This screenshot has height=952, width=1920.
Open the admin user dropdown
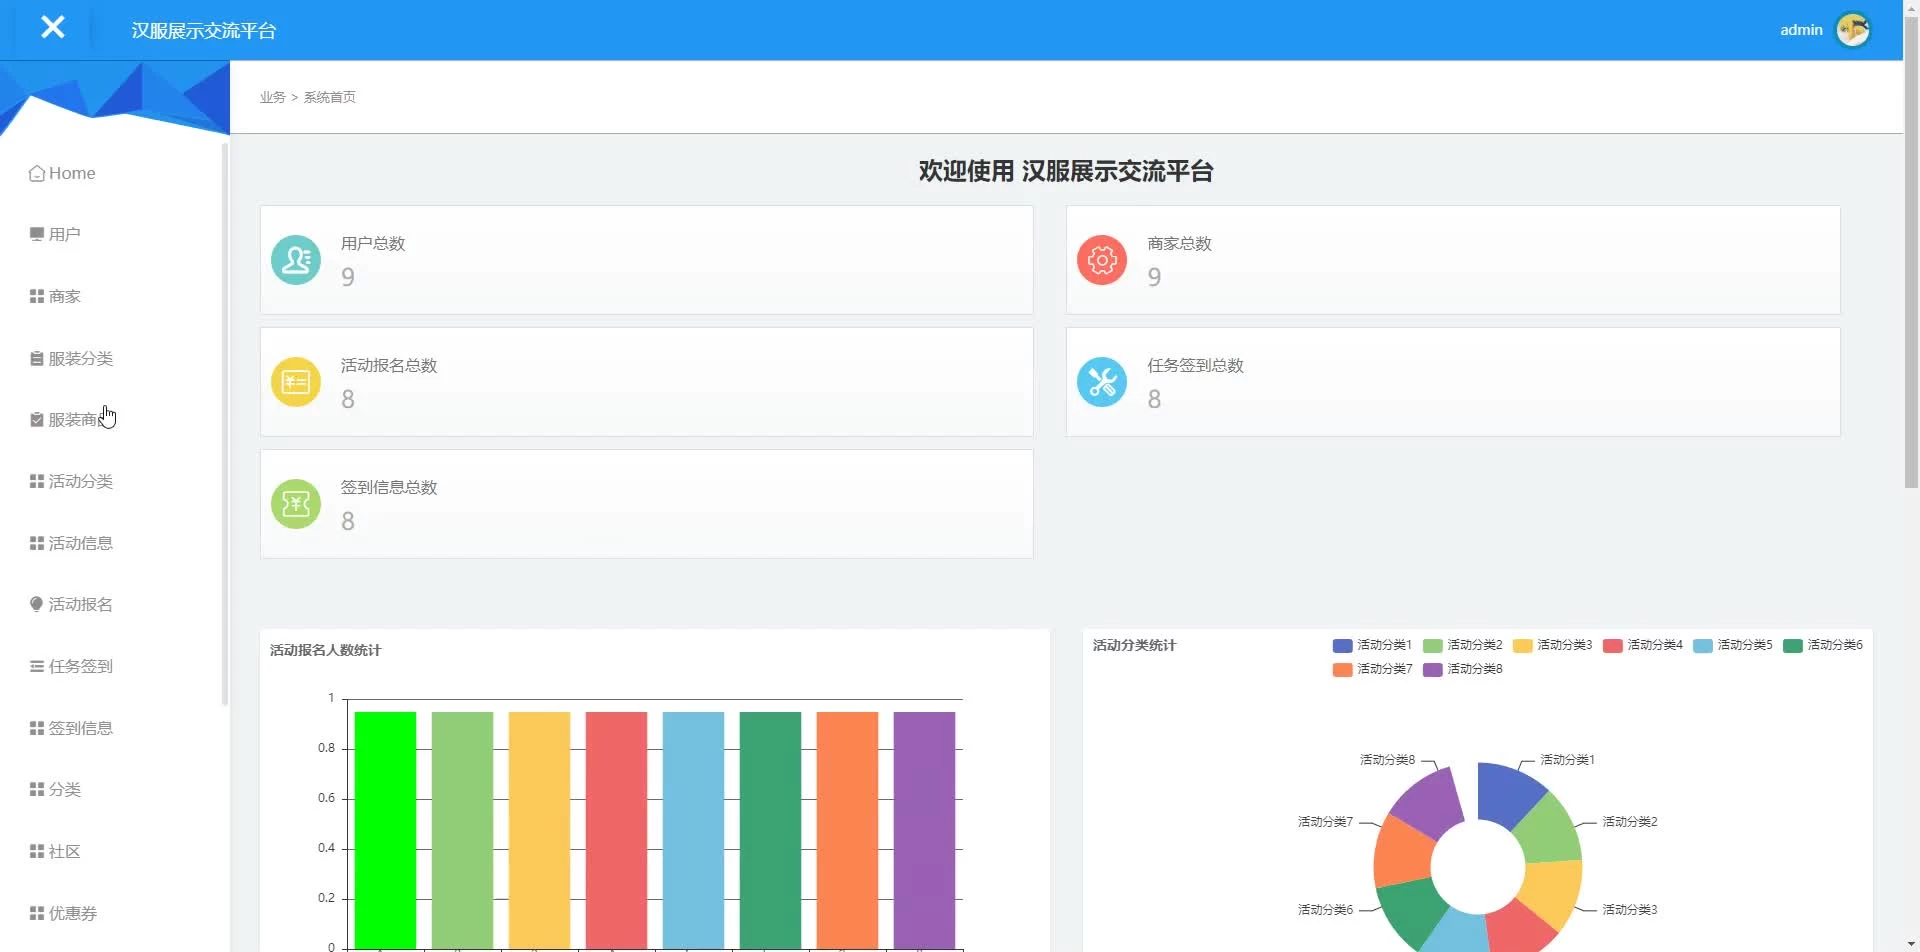tap(1800, 30)
